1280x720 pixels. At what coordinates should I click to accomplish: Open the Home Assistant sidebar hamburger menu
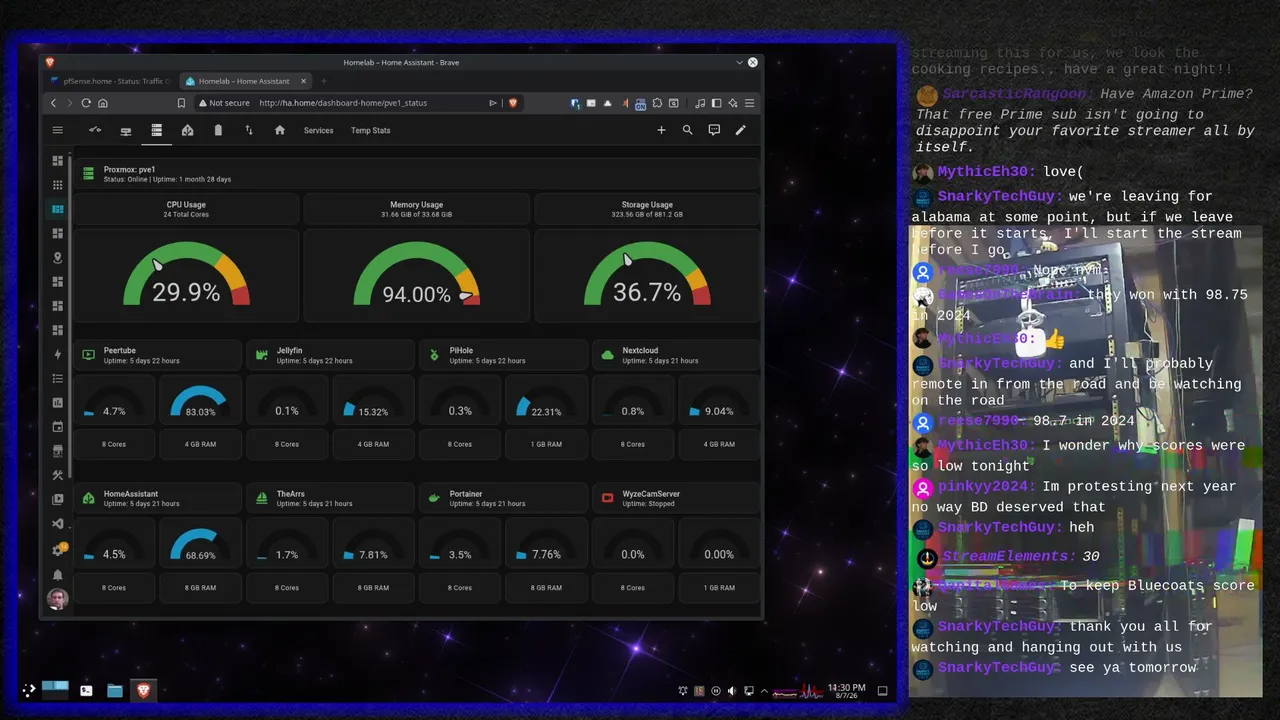coord(57,130)
